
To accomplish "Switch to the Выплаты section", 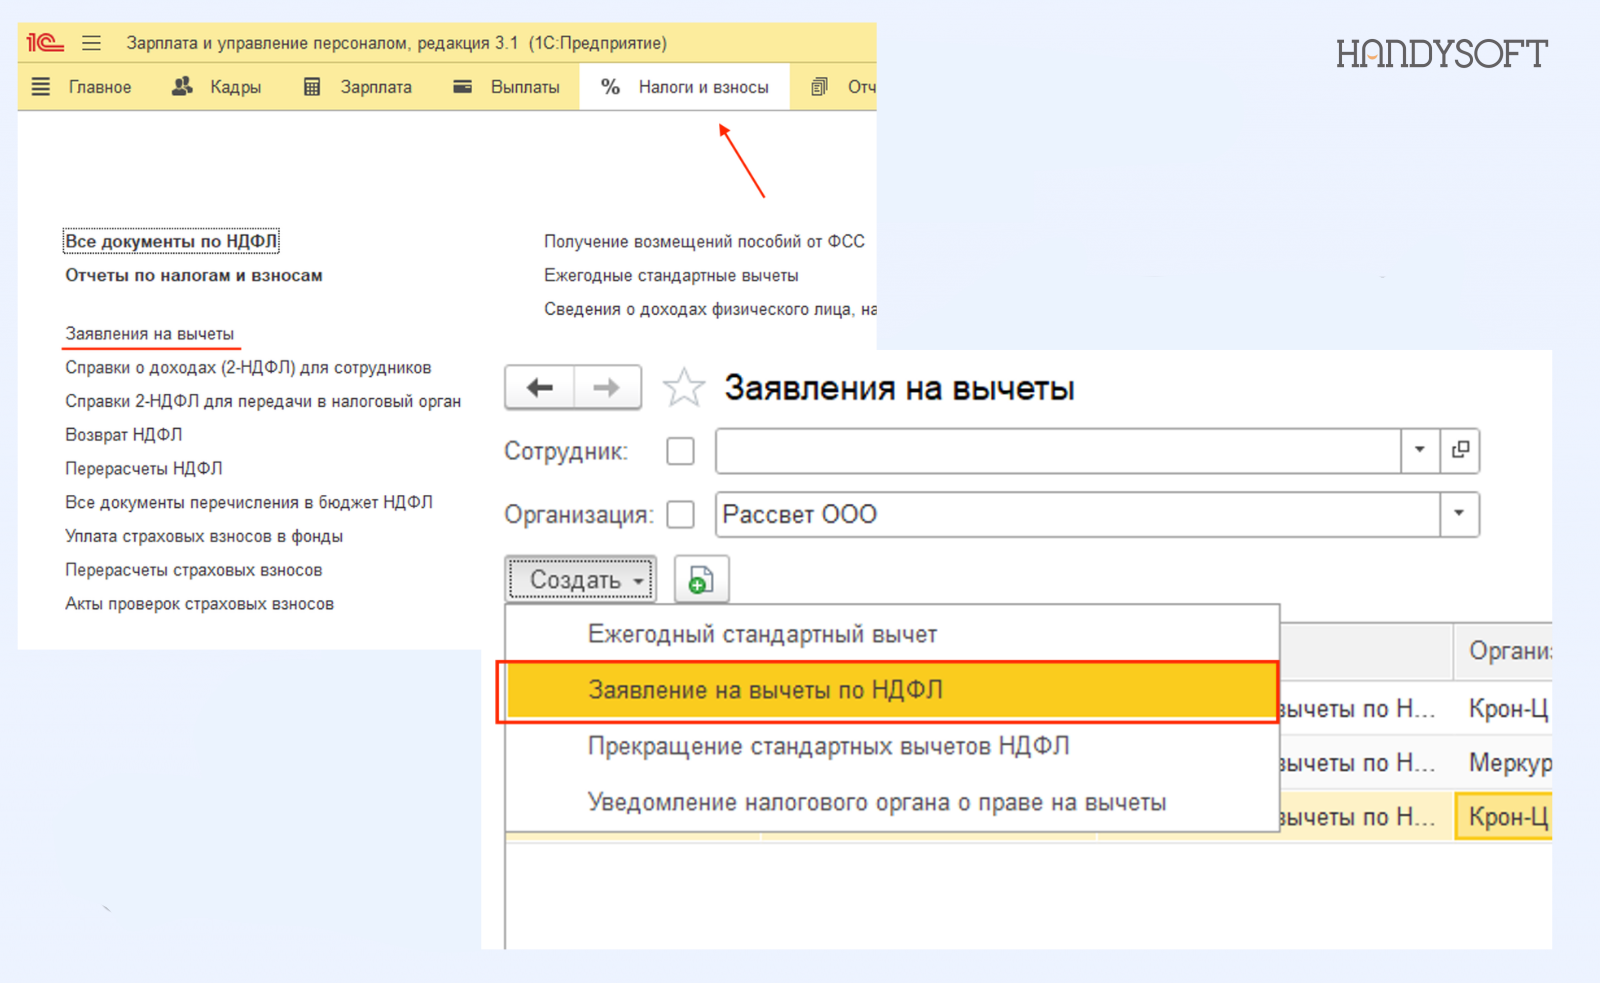I will [525, 87].
